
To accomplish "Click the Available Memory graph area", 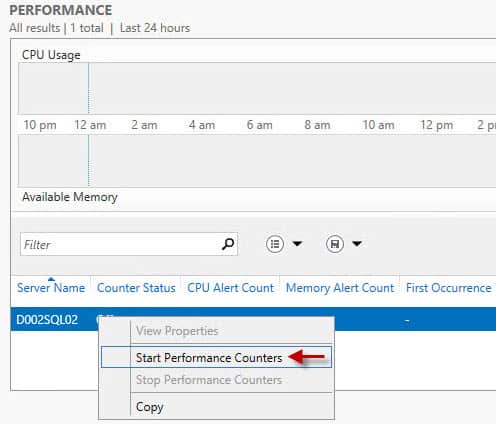I will tap(257, 161).
